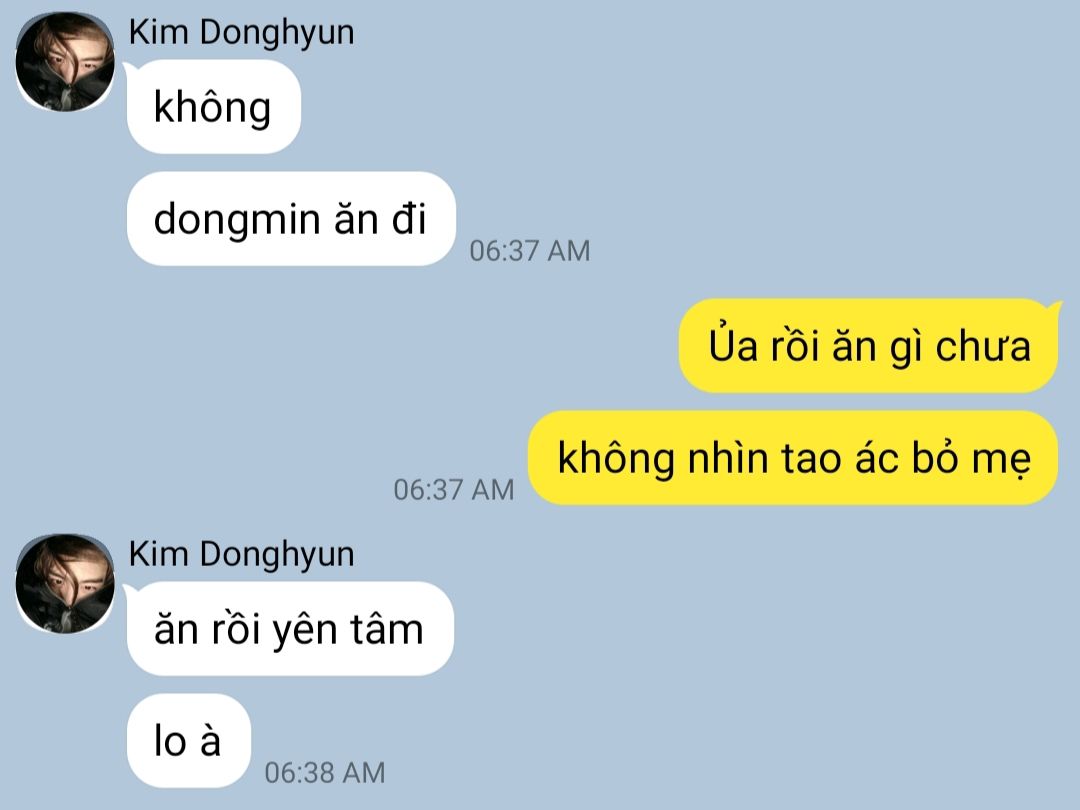Tap Kim Donghyun's avatar beside "ăn rồi yên tâm"

pyautogui.click(x=65, y=584)
